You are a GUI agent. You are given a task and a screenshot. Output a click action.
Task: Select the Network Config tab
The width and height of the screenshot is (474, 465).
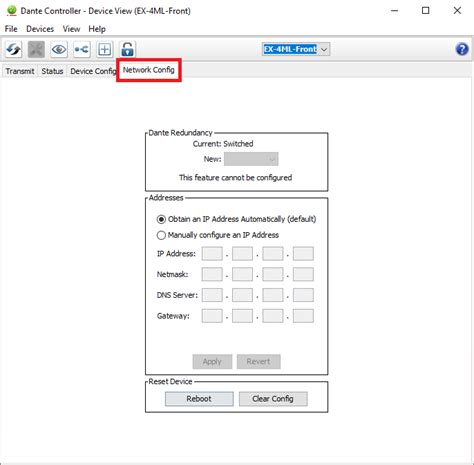click(x=149, y=70)
